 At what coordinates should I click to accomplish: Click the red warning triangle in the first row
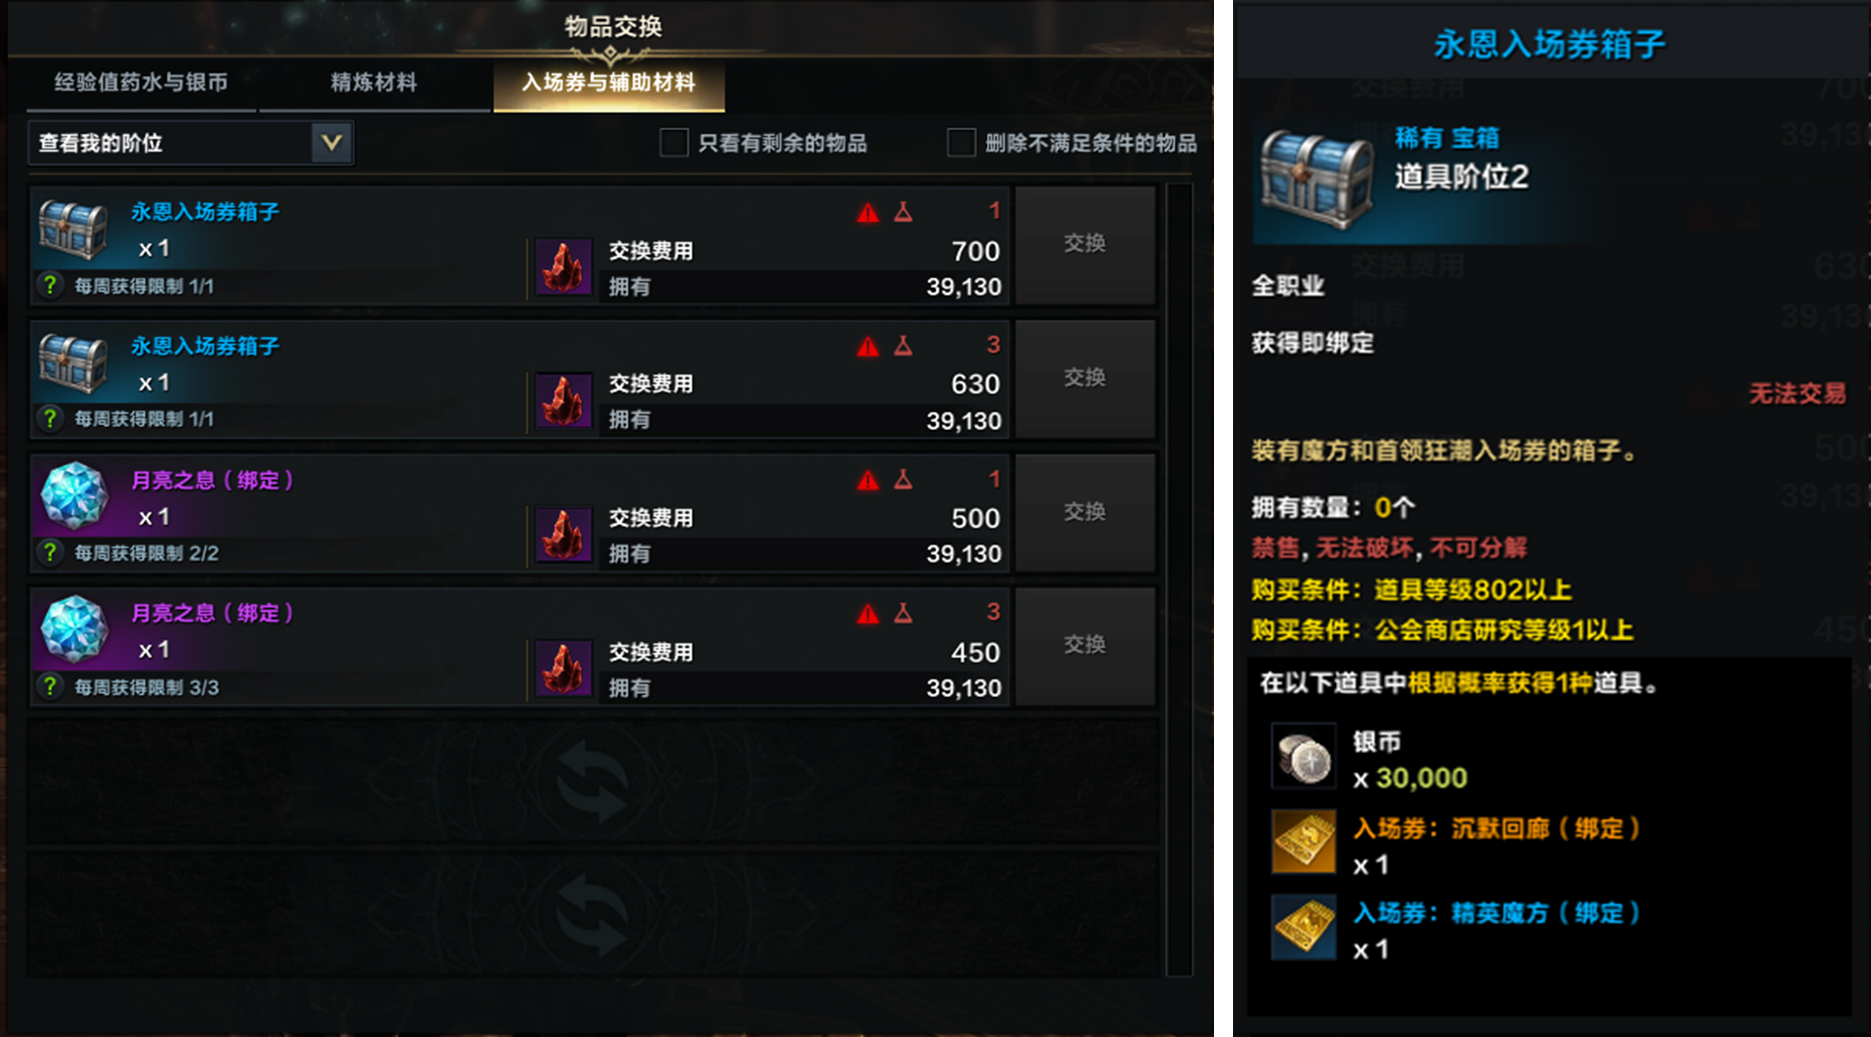pyautogui.click(x=868, y=212)
